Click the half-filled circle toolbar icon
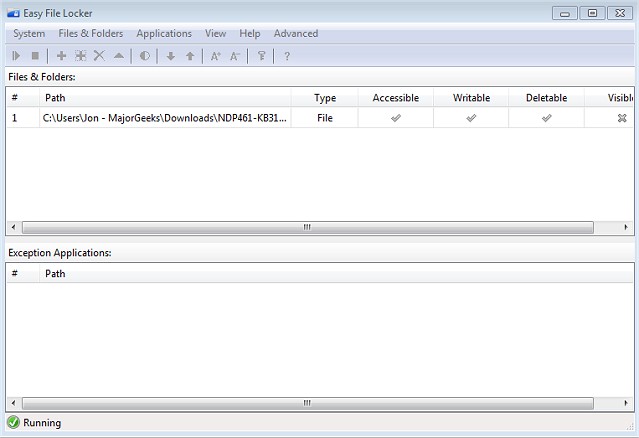 coord(145,56)
